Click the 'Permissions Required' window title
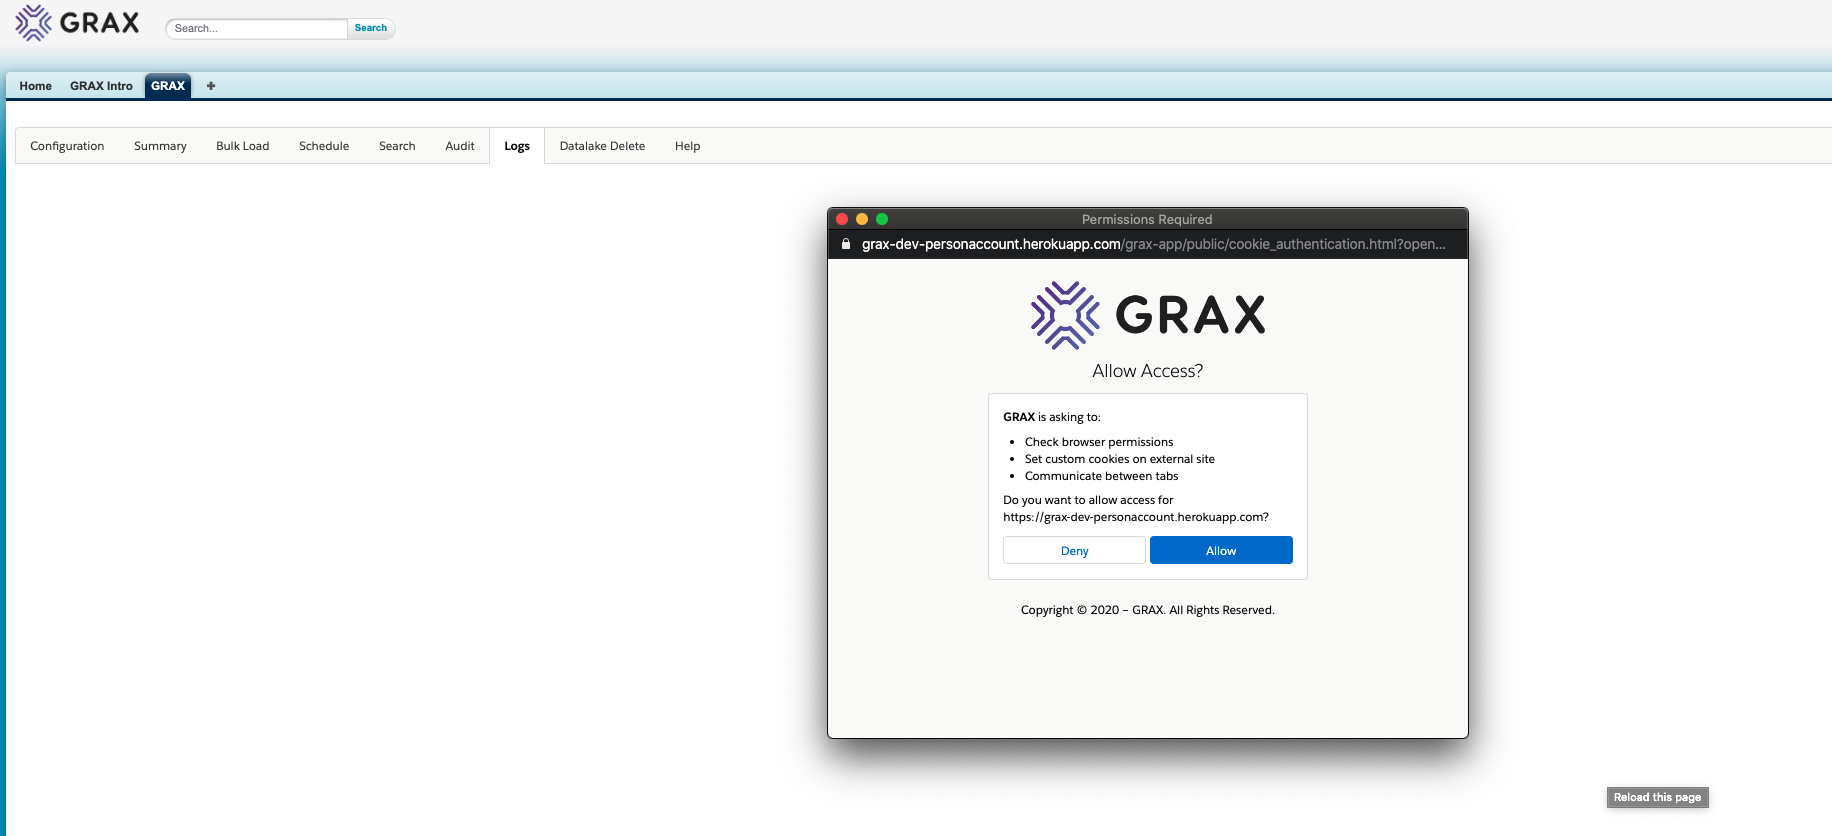The image size is (1832, 836). pyautogui.click(x=1147, y=219)
